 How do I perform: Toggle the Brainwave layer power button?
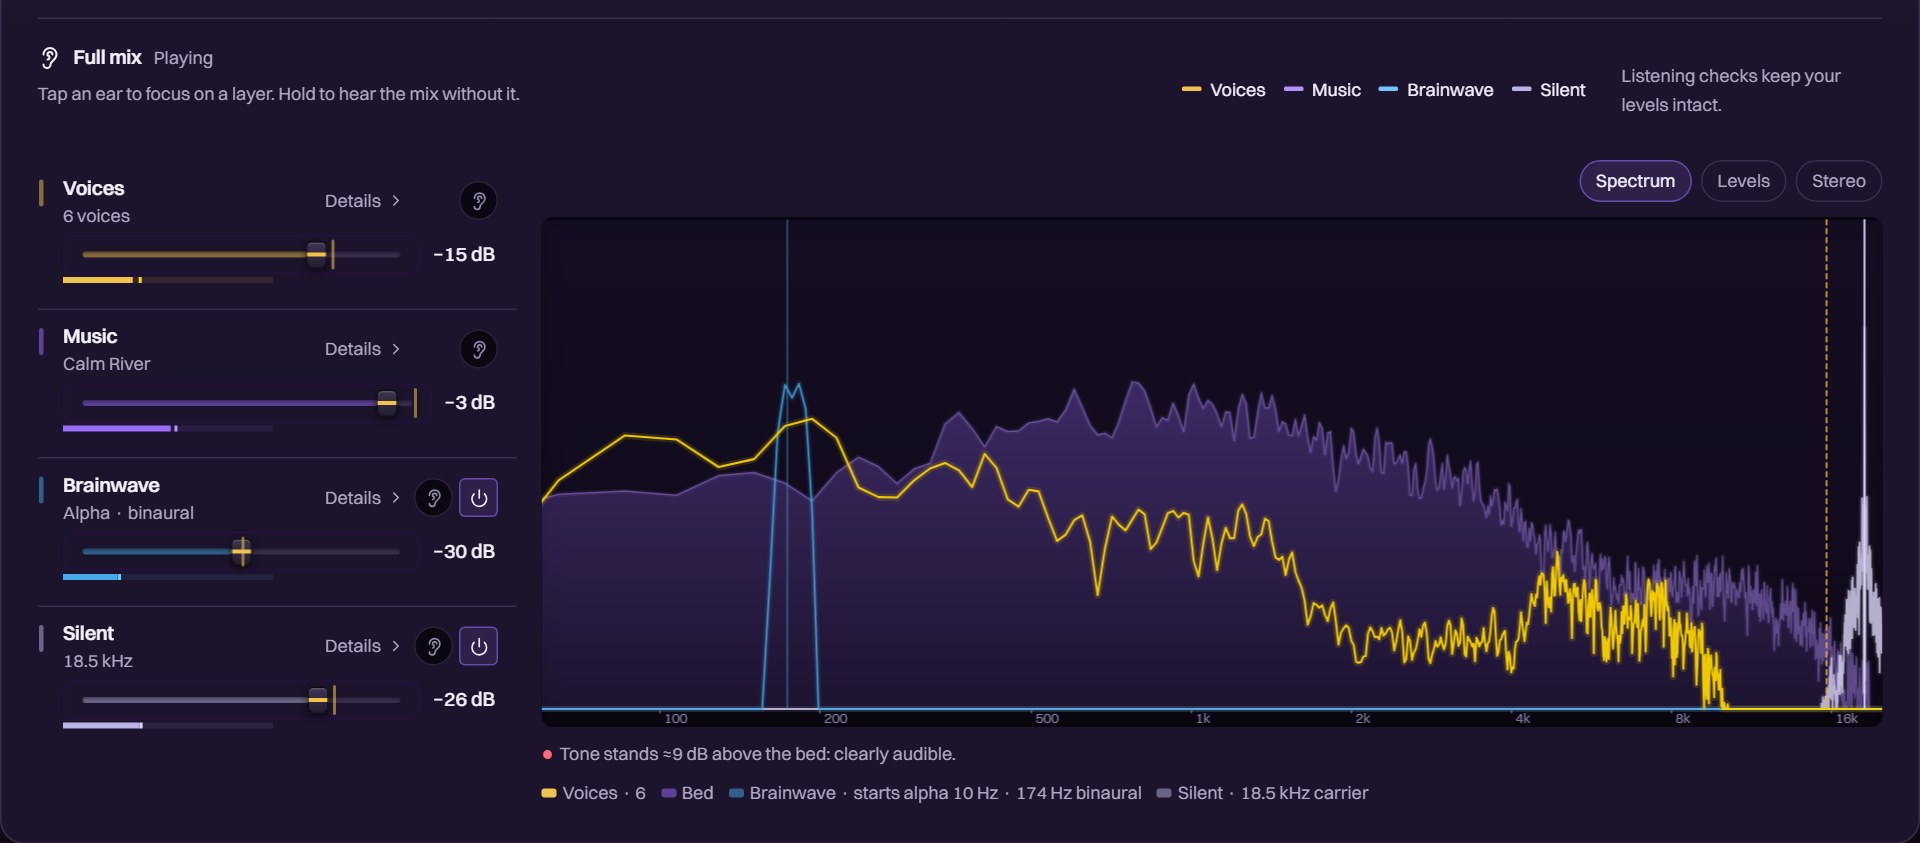click(x=478, y=498)
